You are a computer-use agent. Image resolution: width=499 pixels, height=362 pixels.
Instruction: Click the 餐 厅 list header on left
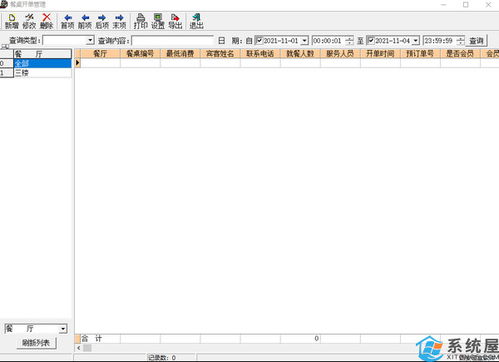pyautogui.click(x=42, y=54)
